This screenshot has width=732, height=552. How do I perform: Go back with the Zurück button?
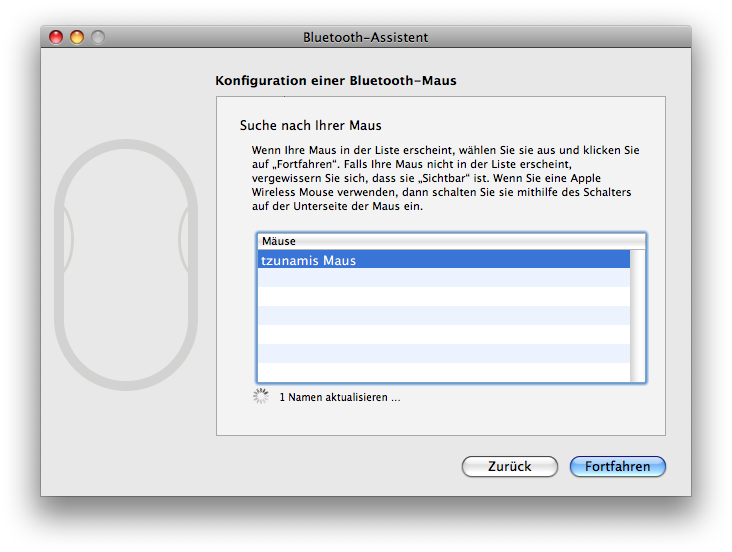click(510, 466)
